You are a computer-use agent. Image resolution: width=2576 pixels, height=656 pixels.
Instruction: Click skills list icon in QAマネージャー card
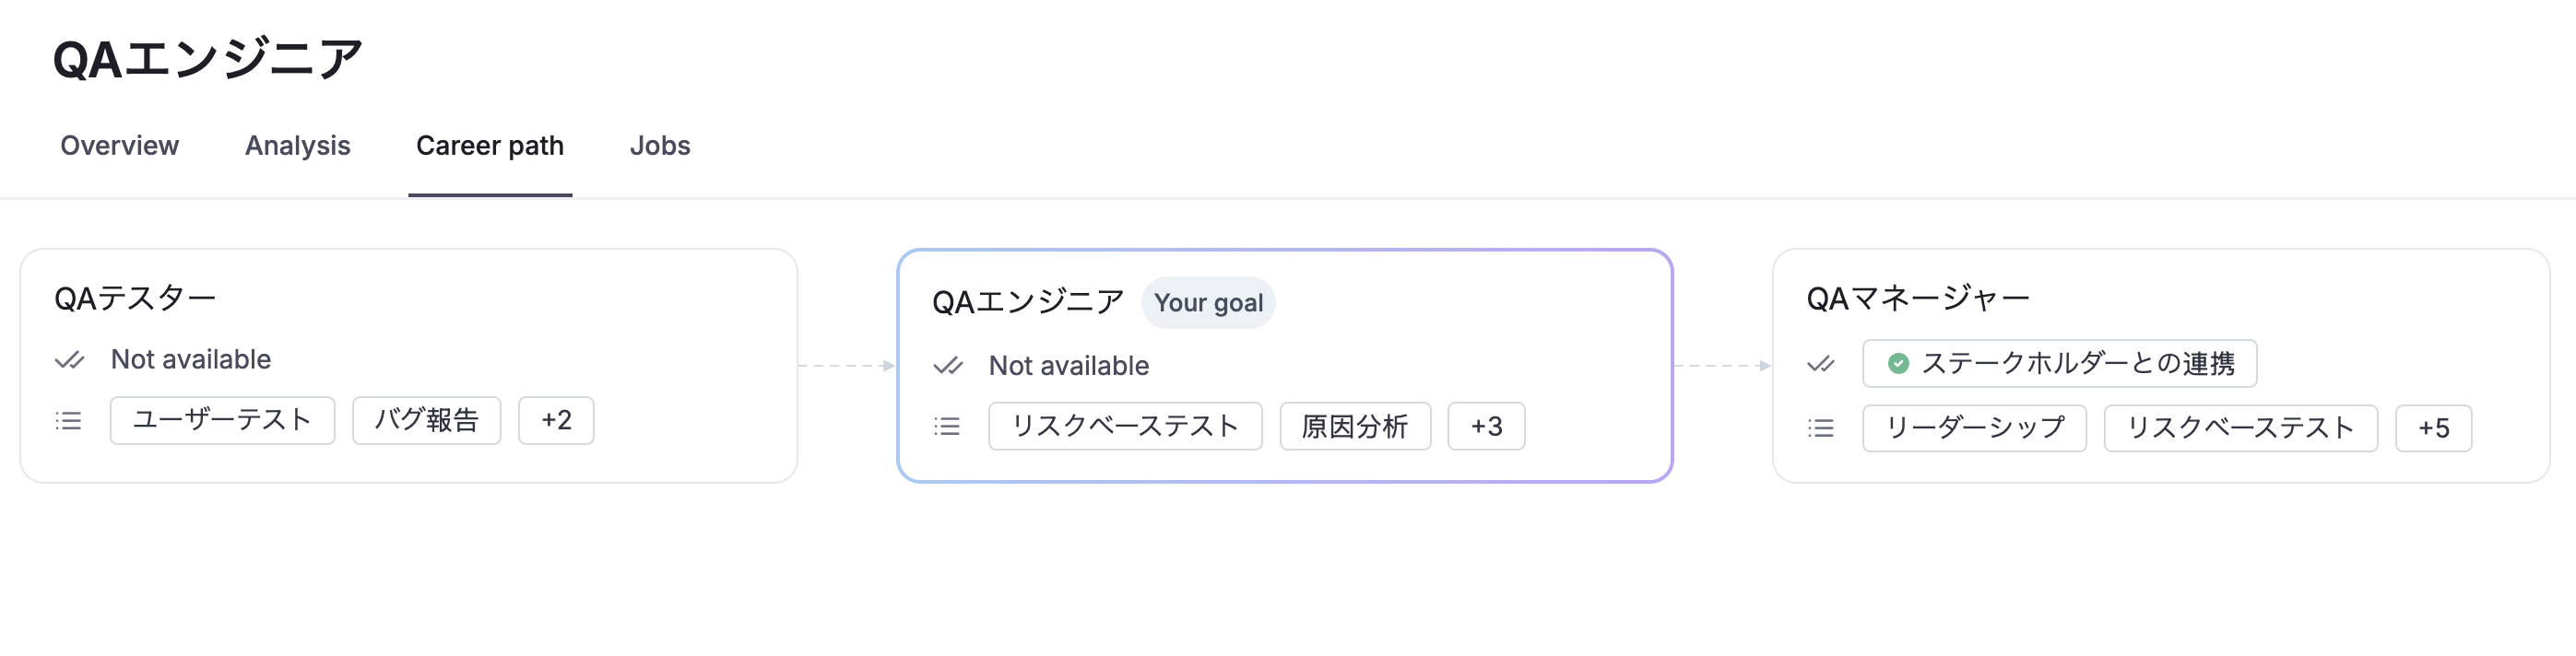click(1821, 429)
